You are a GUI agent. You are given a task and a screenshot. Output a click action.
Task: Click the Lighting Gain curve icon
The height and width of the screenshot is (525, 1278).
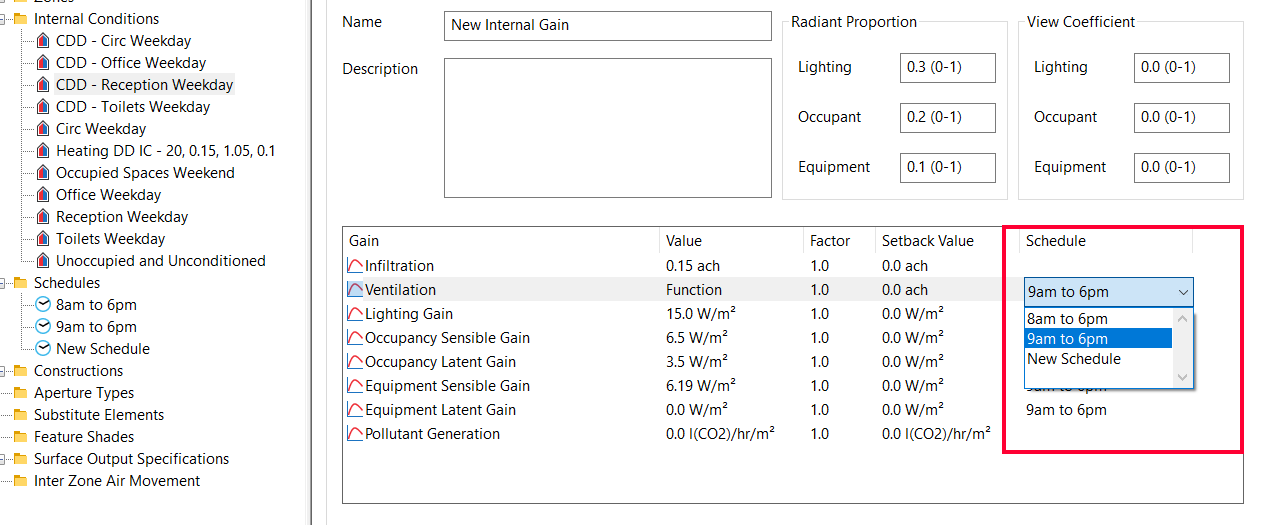point(355,314)
